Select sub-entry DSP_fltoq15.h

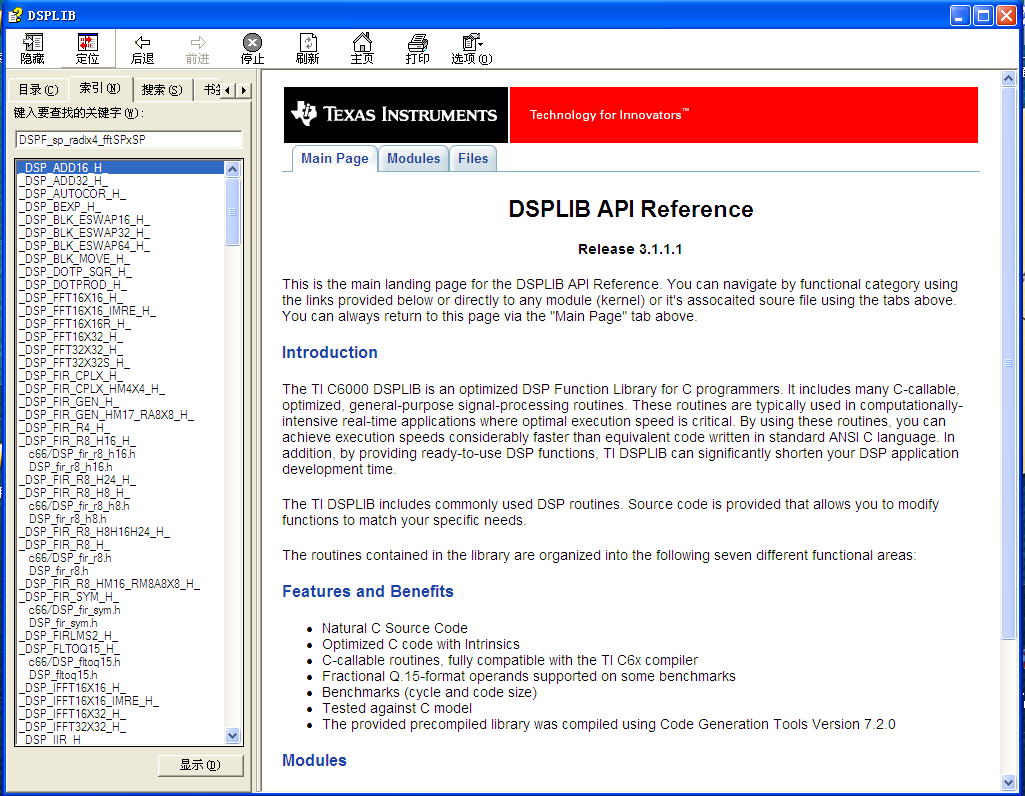(63, 675)
